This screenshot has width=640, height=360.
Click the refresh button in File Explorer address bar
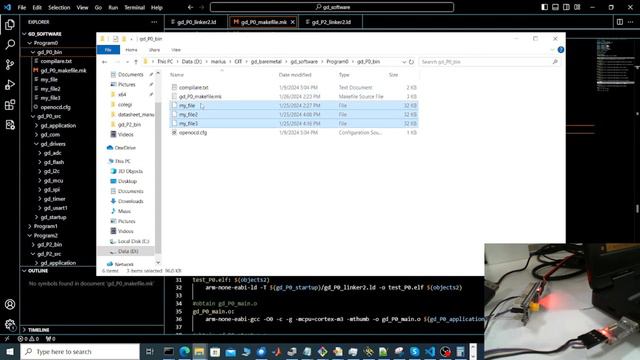(x=411, y=62)
